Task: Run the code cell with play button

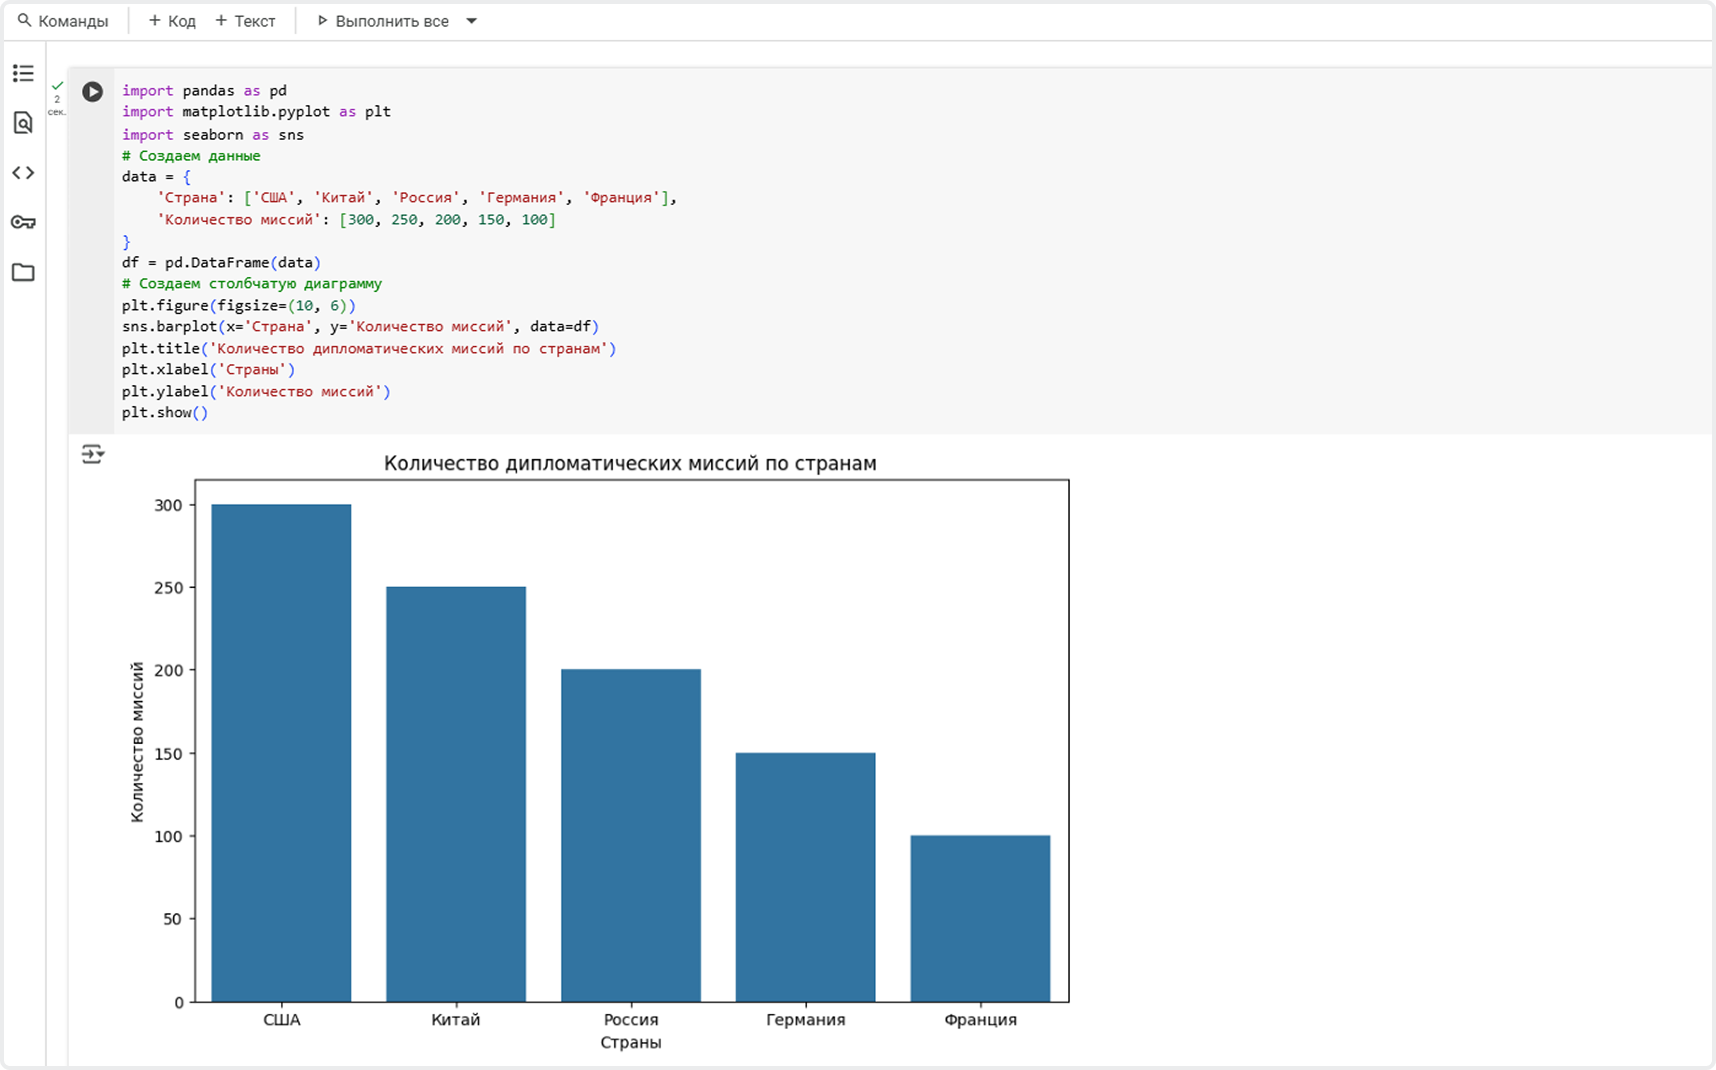Action: point(92,92)
